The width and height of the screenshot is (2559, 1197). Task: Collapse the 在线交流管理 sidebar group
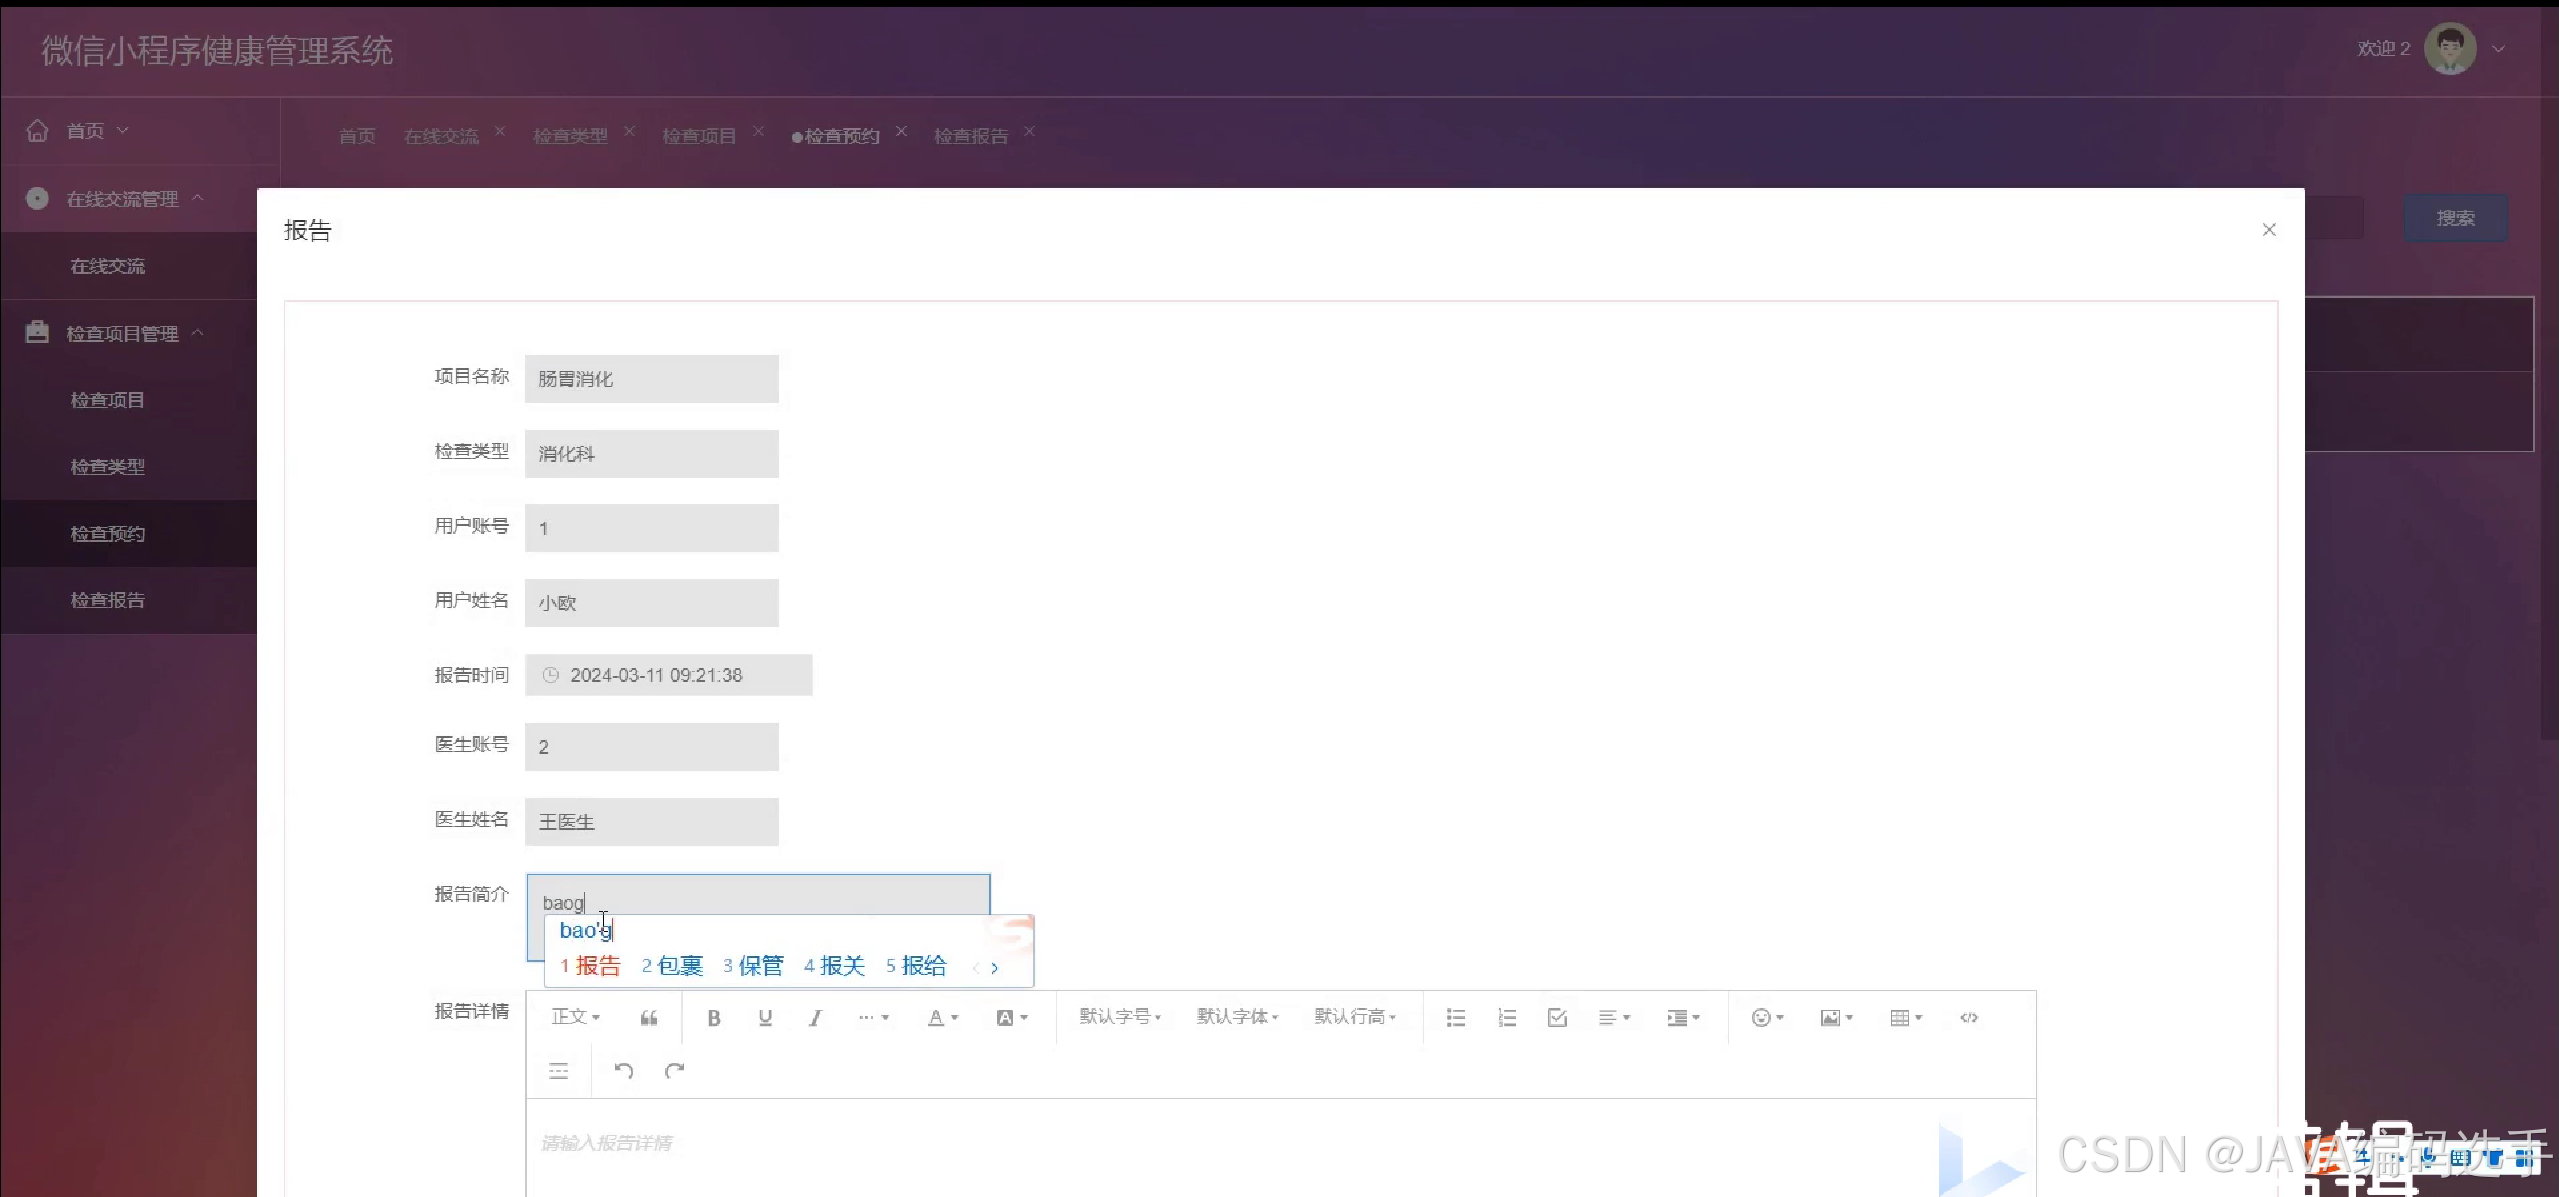(x=122, y=199)
